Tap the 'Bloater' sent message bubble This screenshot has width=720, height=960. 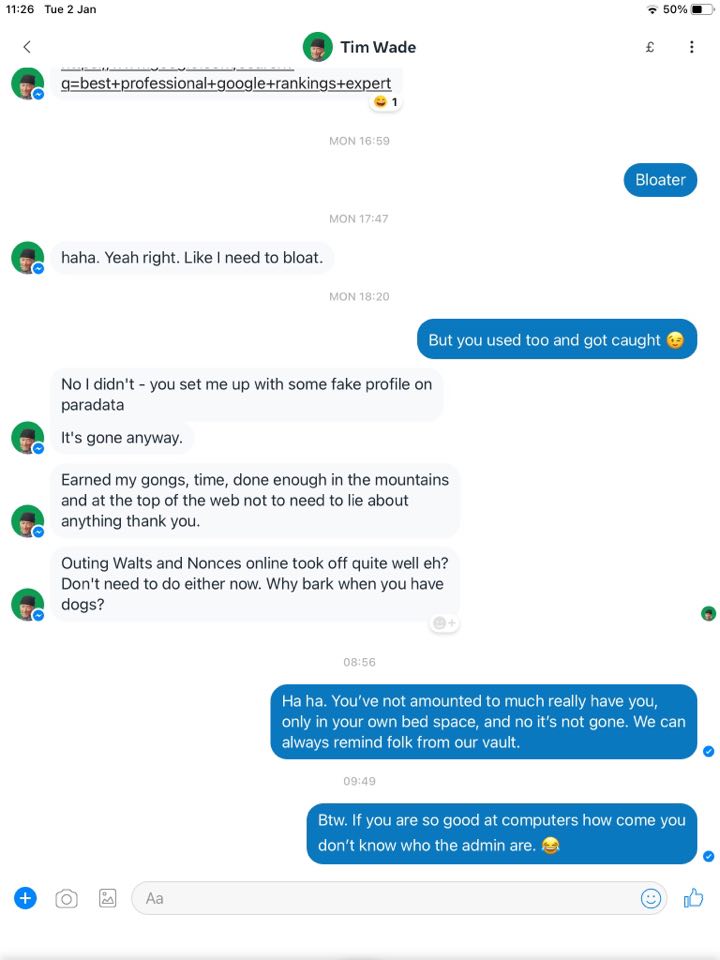coord(660,180)
